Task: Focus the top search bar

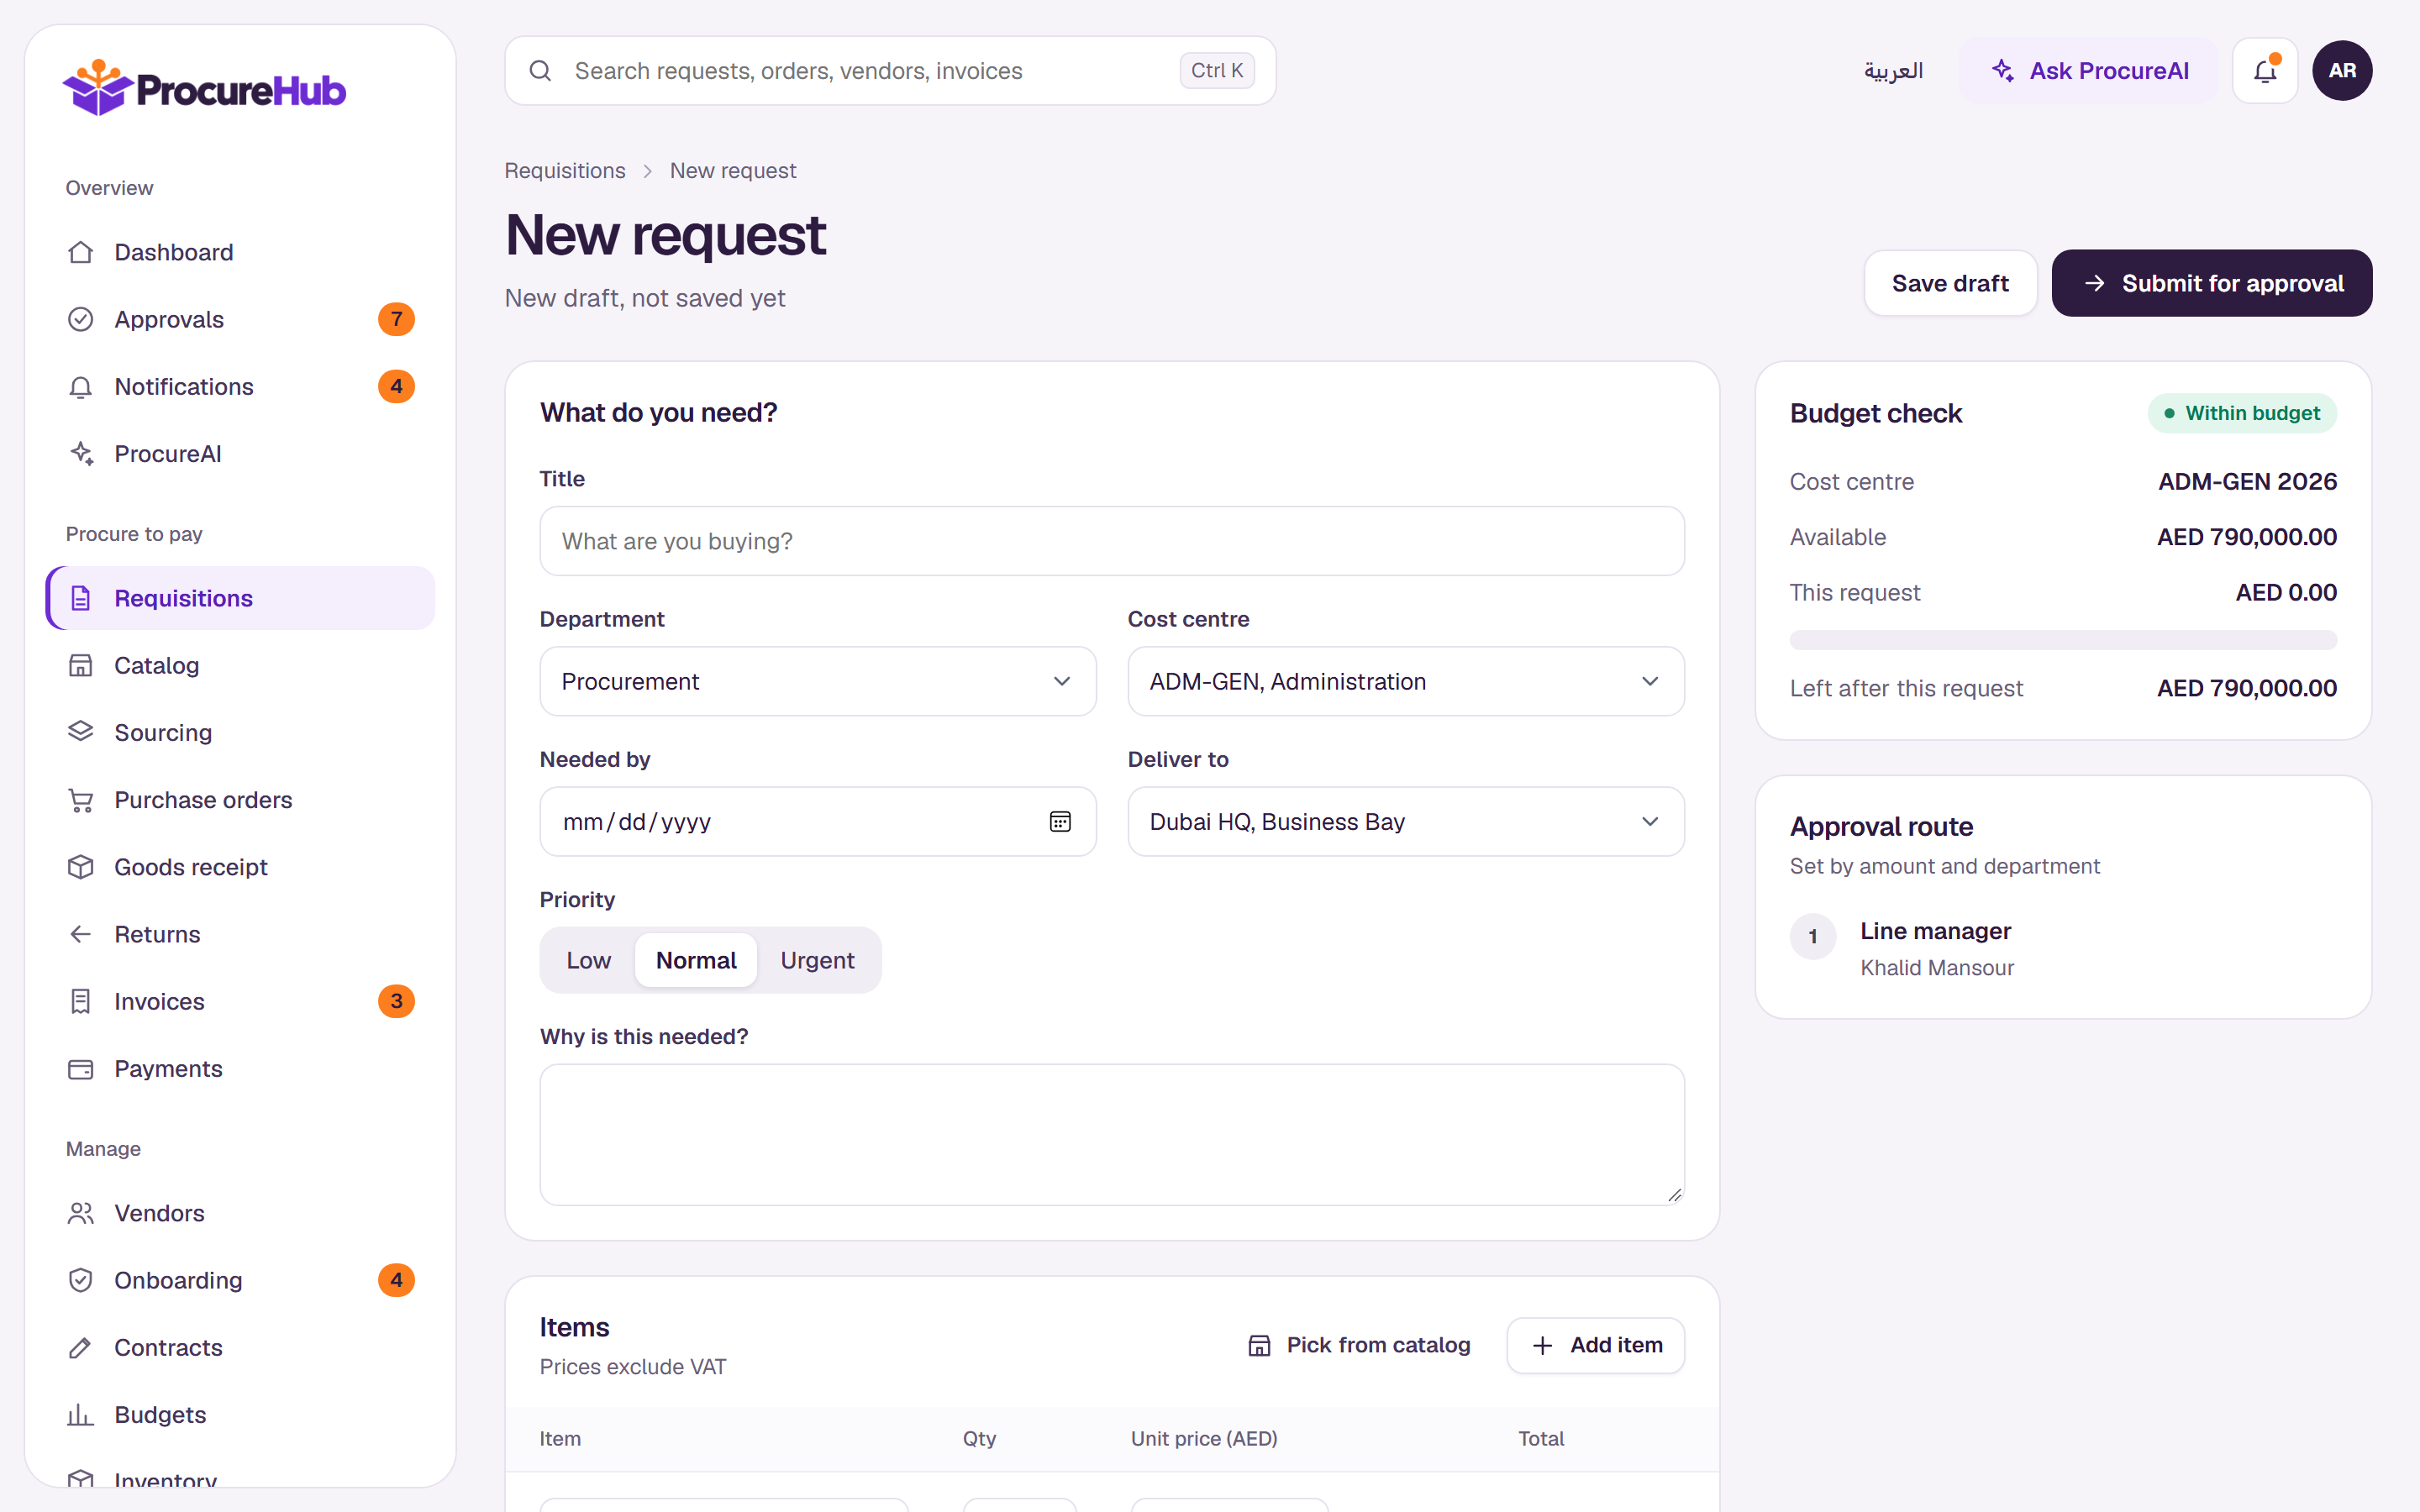Action: 890,71
